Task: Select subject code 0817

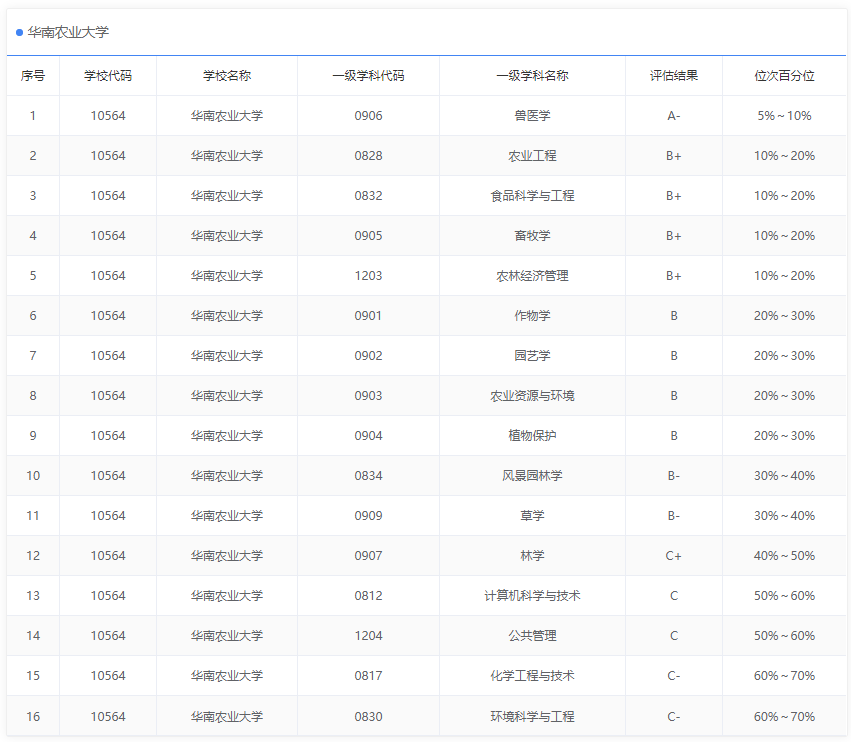Action: tap(369, 676)
